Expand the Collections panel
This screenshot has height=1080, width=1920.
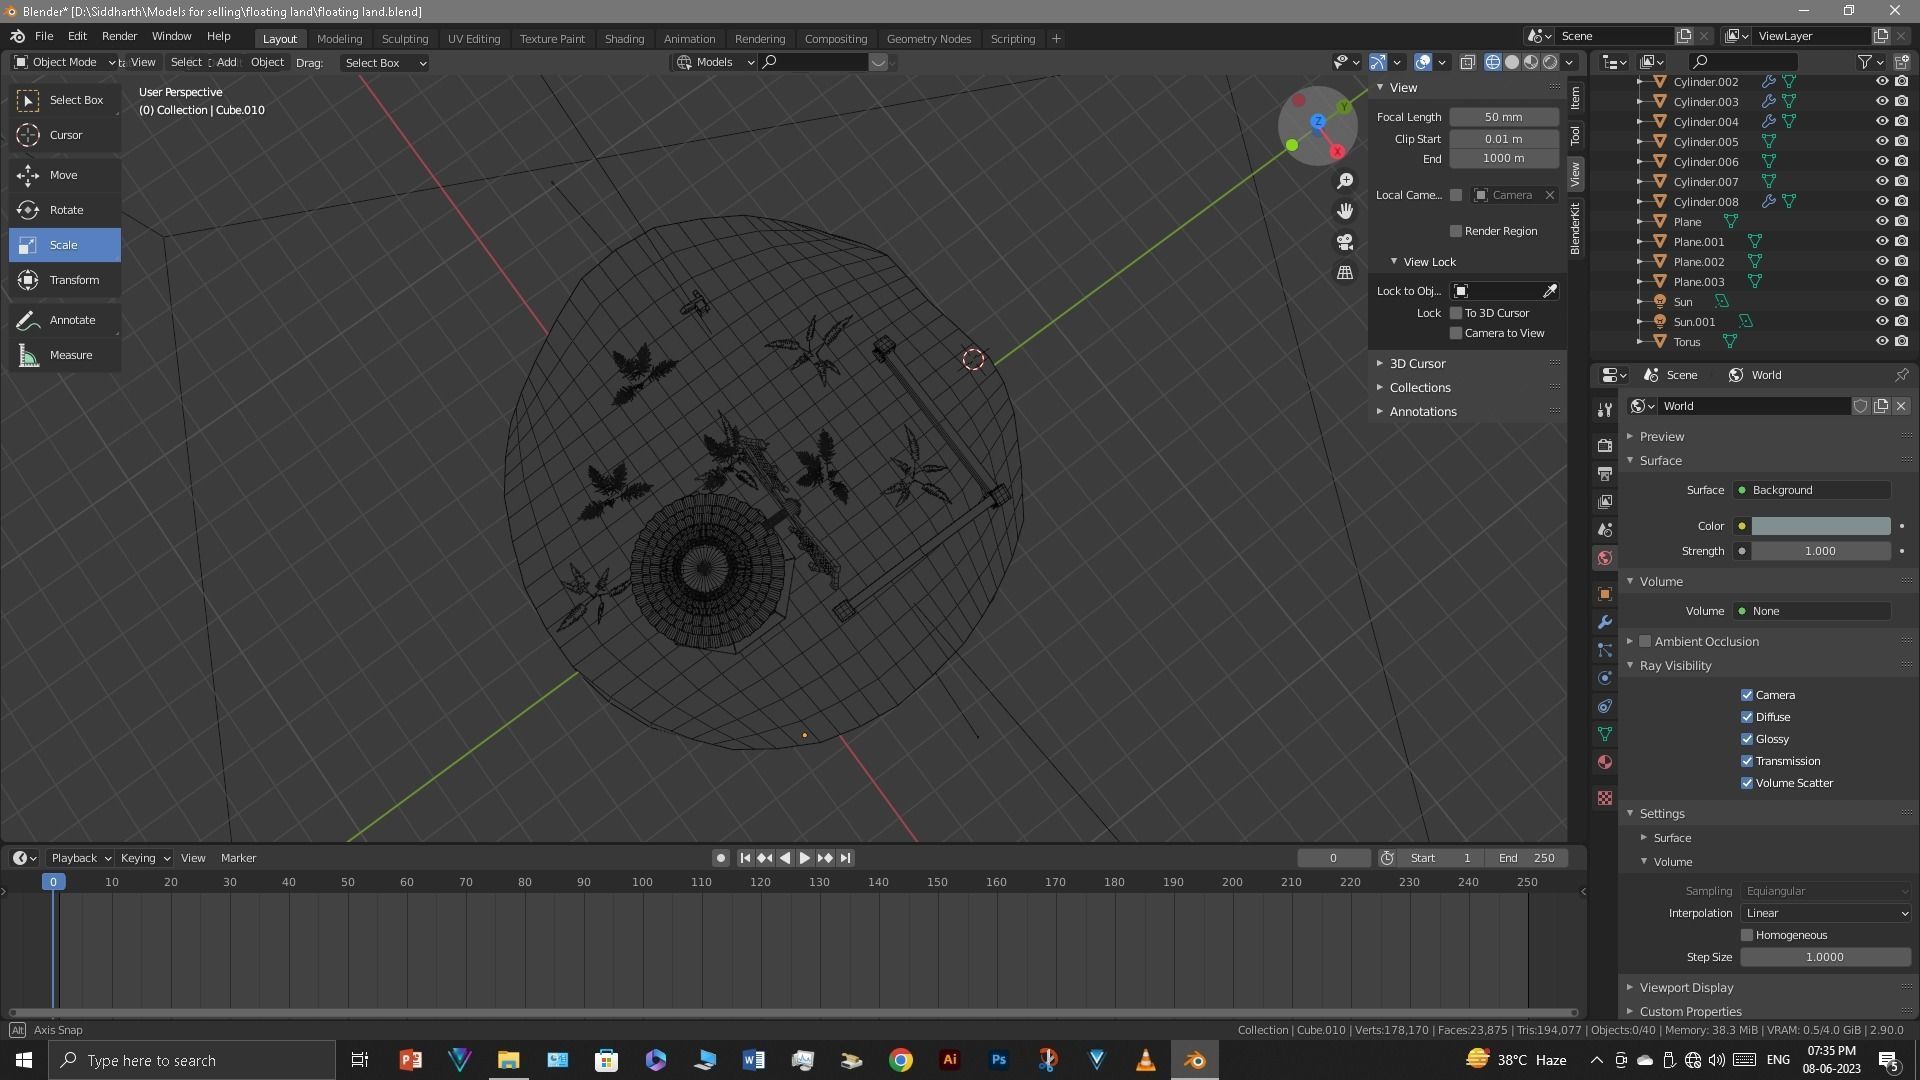pos(1419,387)
